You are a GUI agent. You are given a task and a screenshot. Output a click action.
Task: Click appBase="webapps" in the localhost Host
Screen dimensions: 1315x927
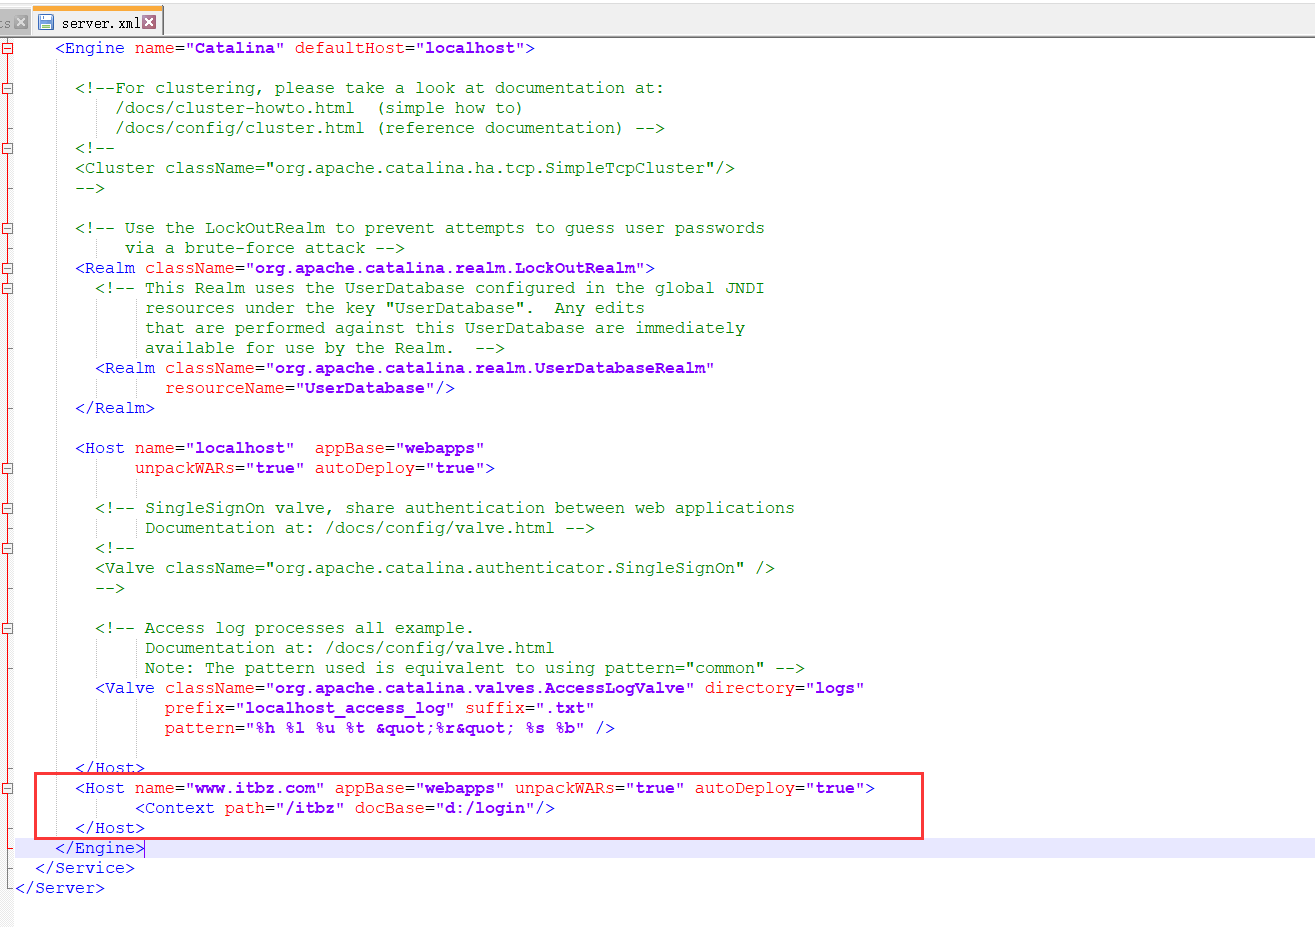click(x=400, y=448)
